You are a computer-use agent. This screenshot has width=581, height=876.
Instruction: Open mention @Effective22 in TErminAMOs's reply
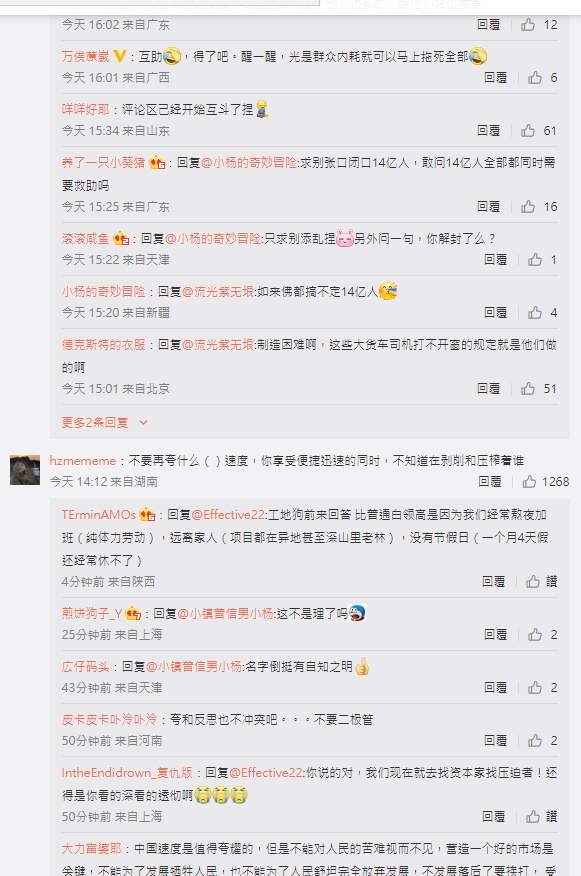click(x=229, y=515)
